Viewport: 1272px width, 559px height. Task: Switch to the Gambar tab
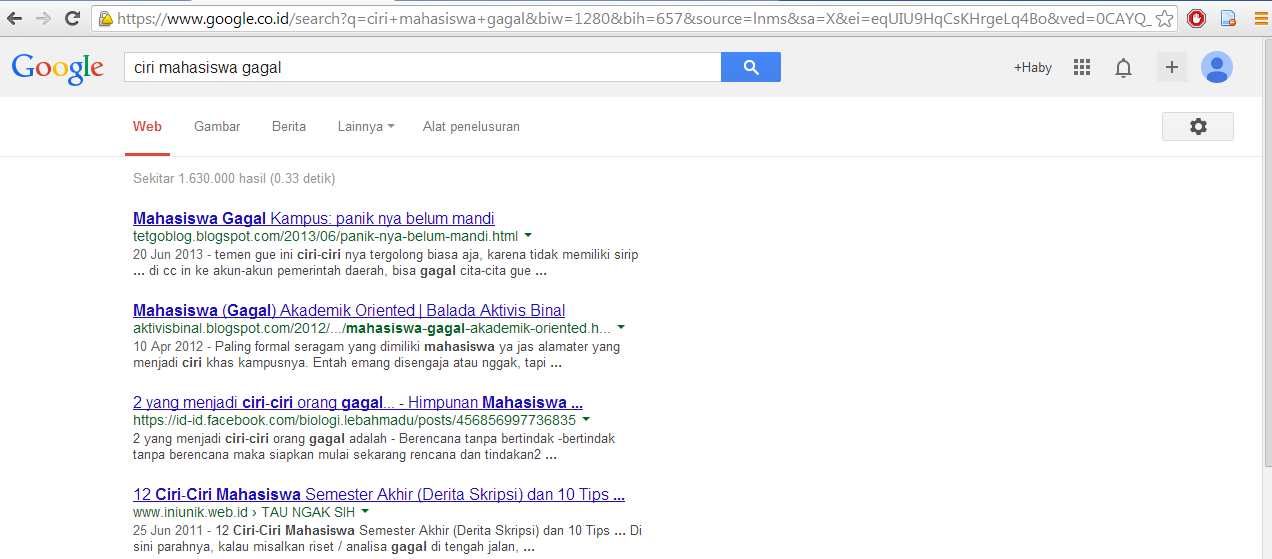(217, 126)
